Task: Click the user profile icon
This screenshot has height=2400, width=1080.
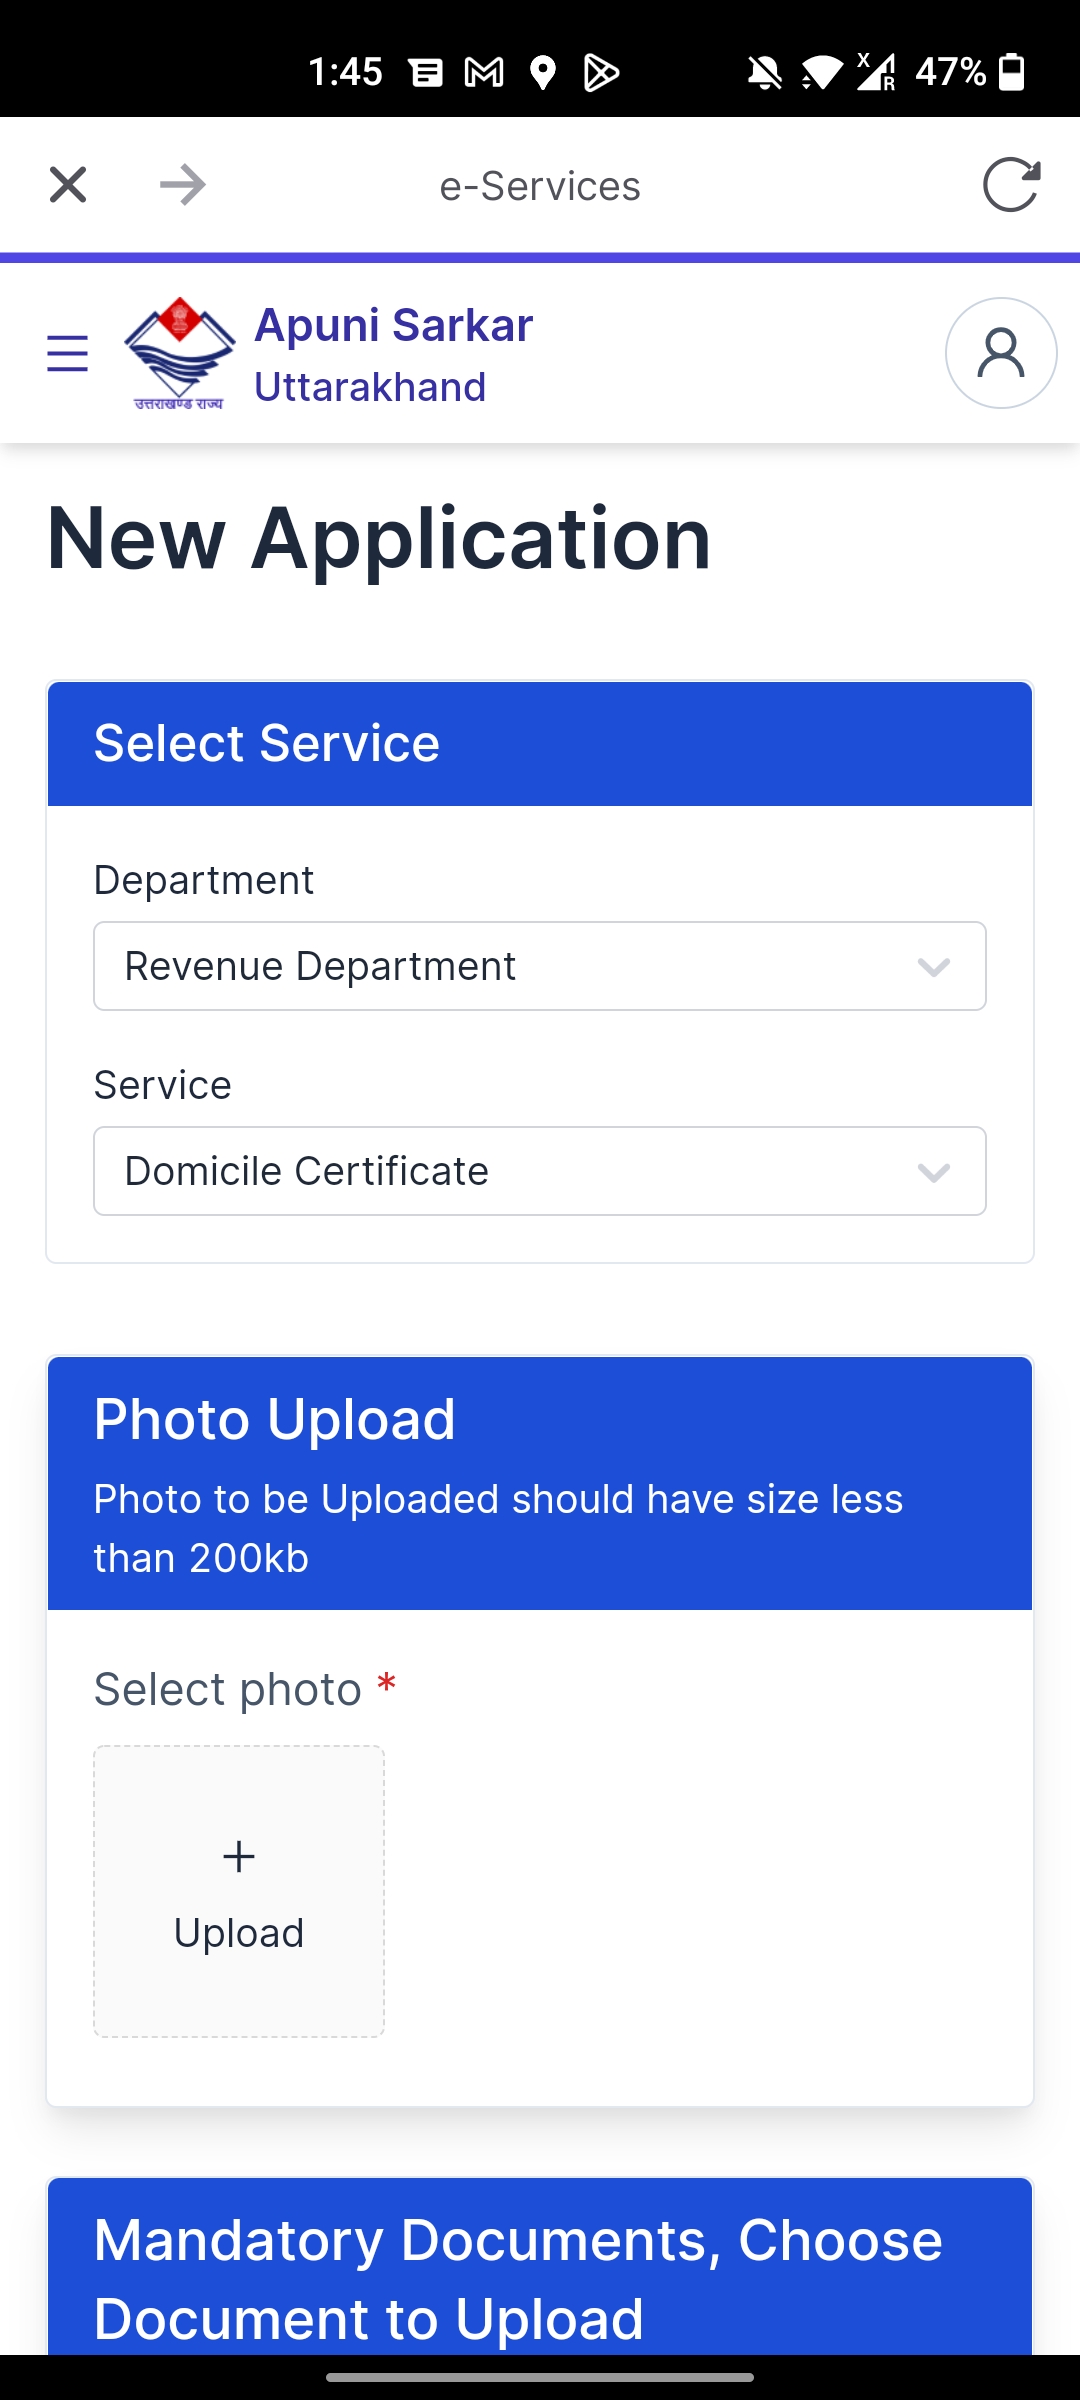Action: (x=999, y=352)
